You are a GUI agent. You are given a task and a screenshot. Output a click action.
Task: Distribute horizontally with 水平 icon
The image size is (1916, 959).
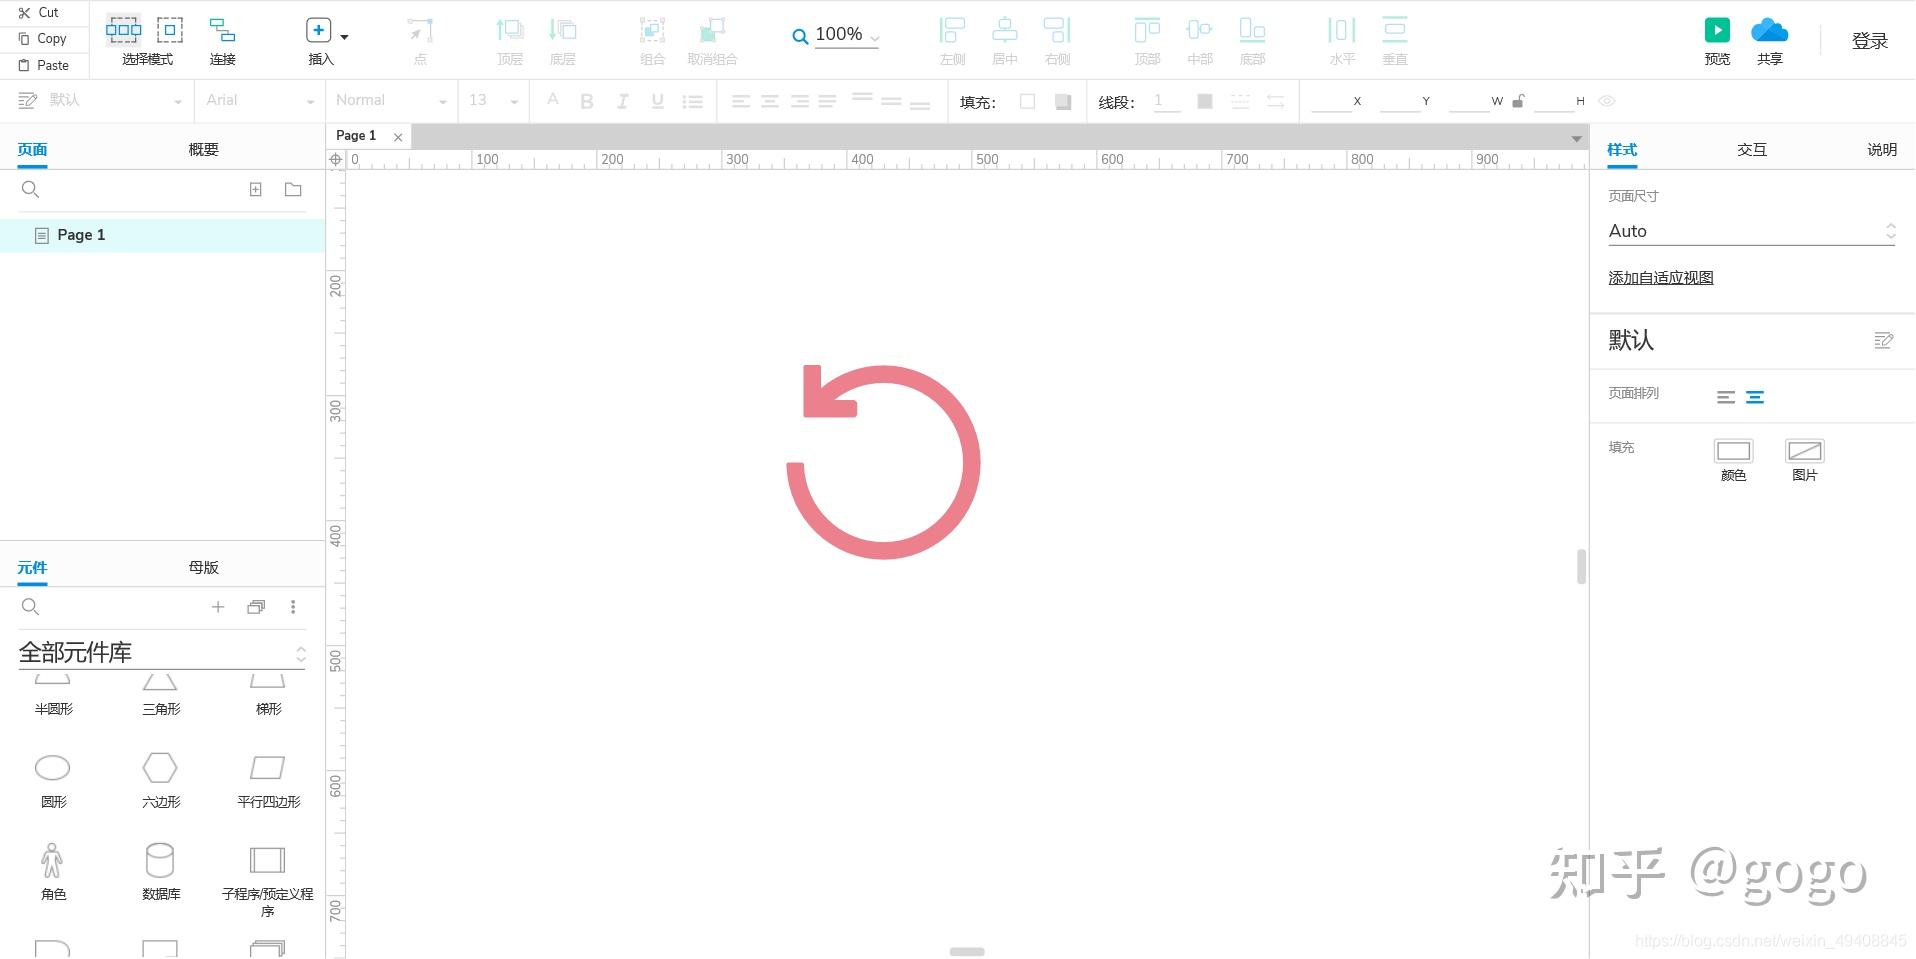(x=1342, y=30)
